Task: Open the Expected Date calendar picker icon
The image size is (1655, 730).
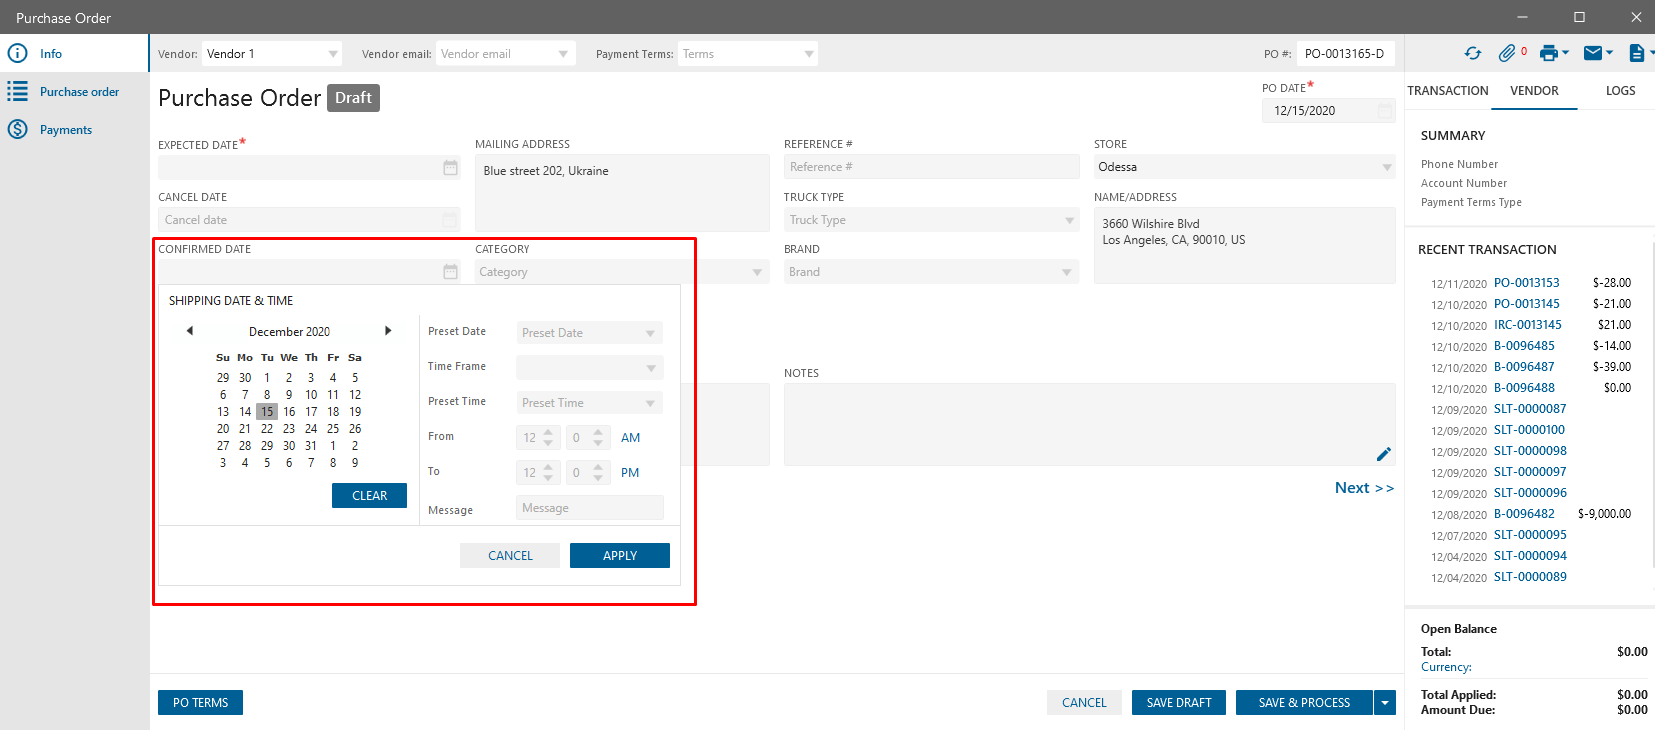Action: point(450,168)
